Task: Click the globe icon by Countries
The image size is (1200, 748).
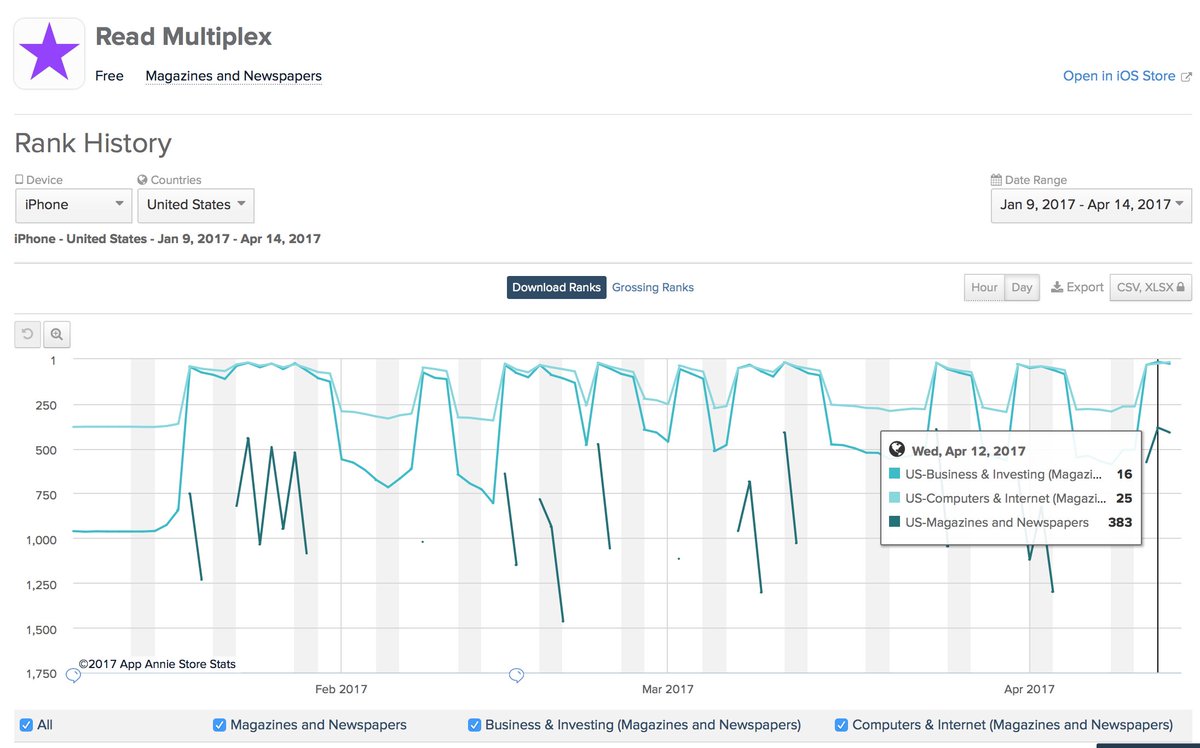Action: [x=142, y=180]
